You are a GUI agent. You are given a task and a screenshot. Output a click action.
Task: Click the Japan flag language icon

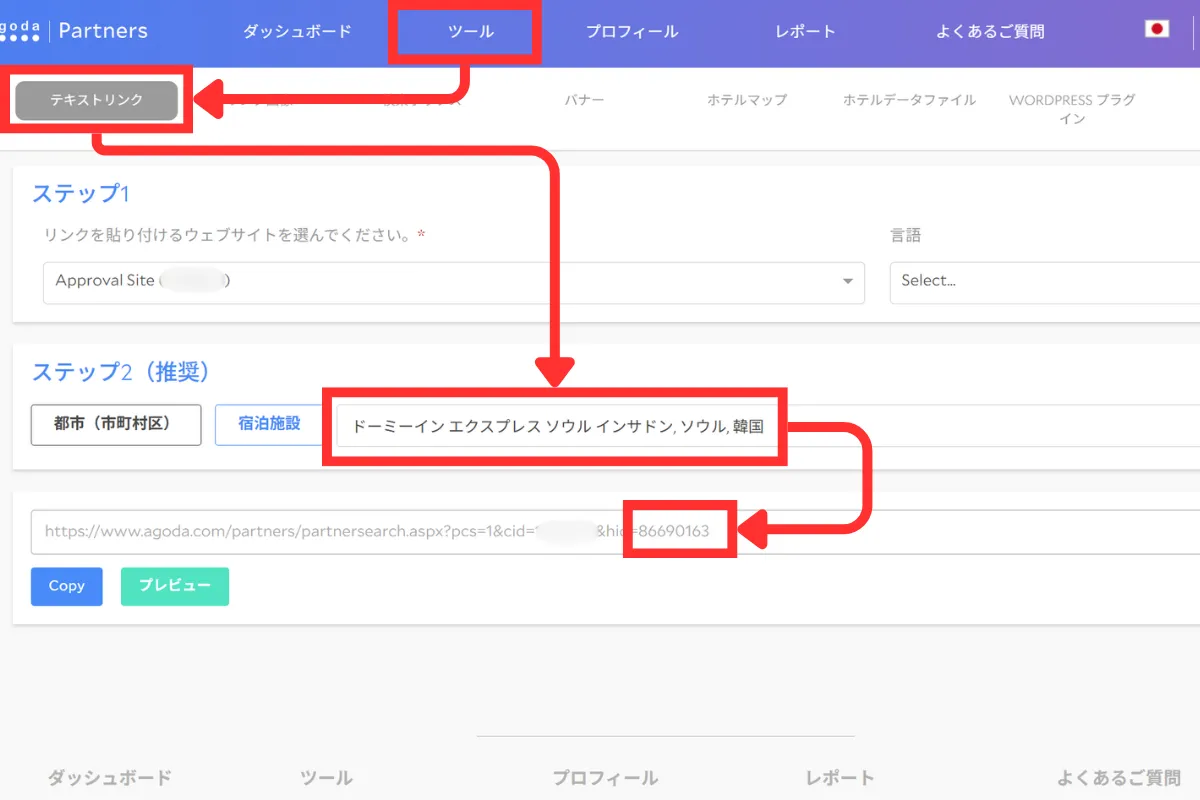1157,29
